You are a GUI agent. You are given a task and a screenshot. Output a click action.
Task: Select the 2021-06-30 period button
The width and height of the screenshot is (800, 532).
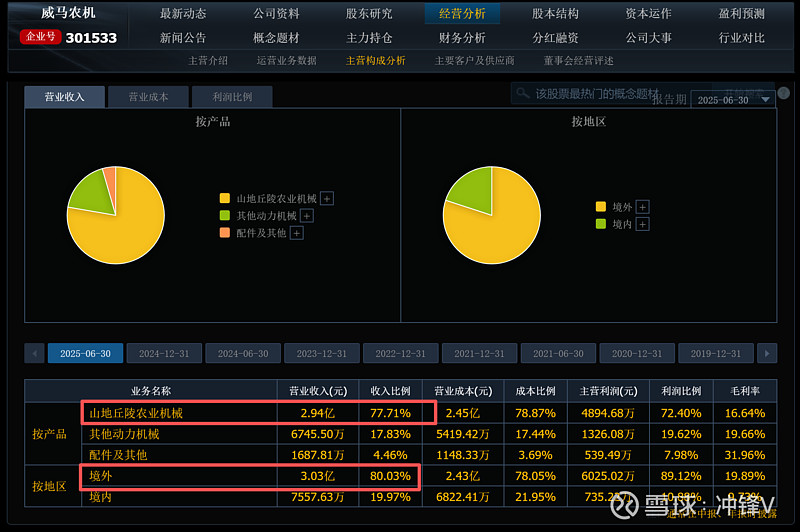click(558, 353)
